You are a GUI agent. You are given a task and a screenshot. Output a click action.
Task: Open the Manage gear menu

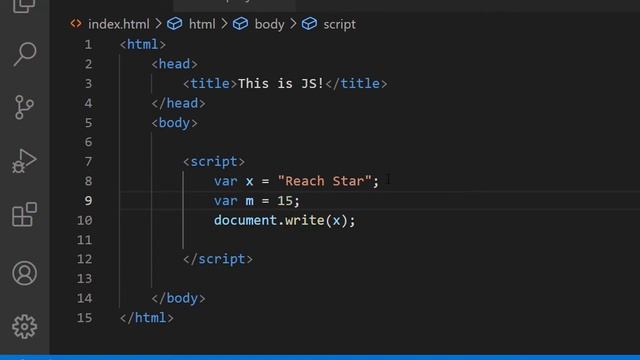coord(24,327)
